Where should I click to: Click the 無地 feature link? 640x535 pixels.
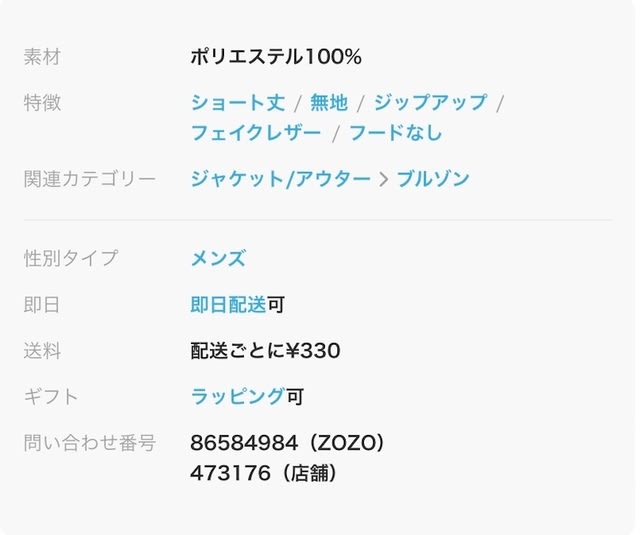(329, 103)
